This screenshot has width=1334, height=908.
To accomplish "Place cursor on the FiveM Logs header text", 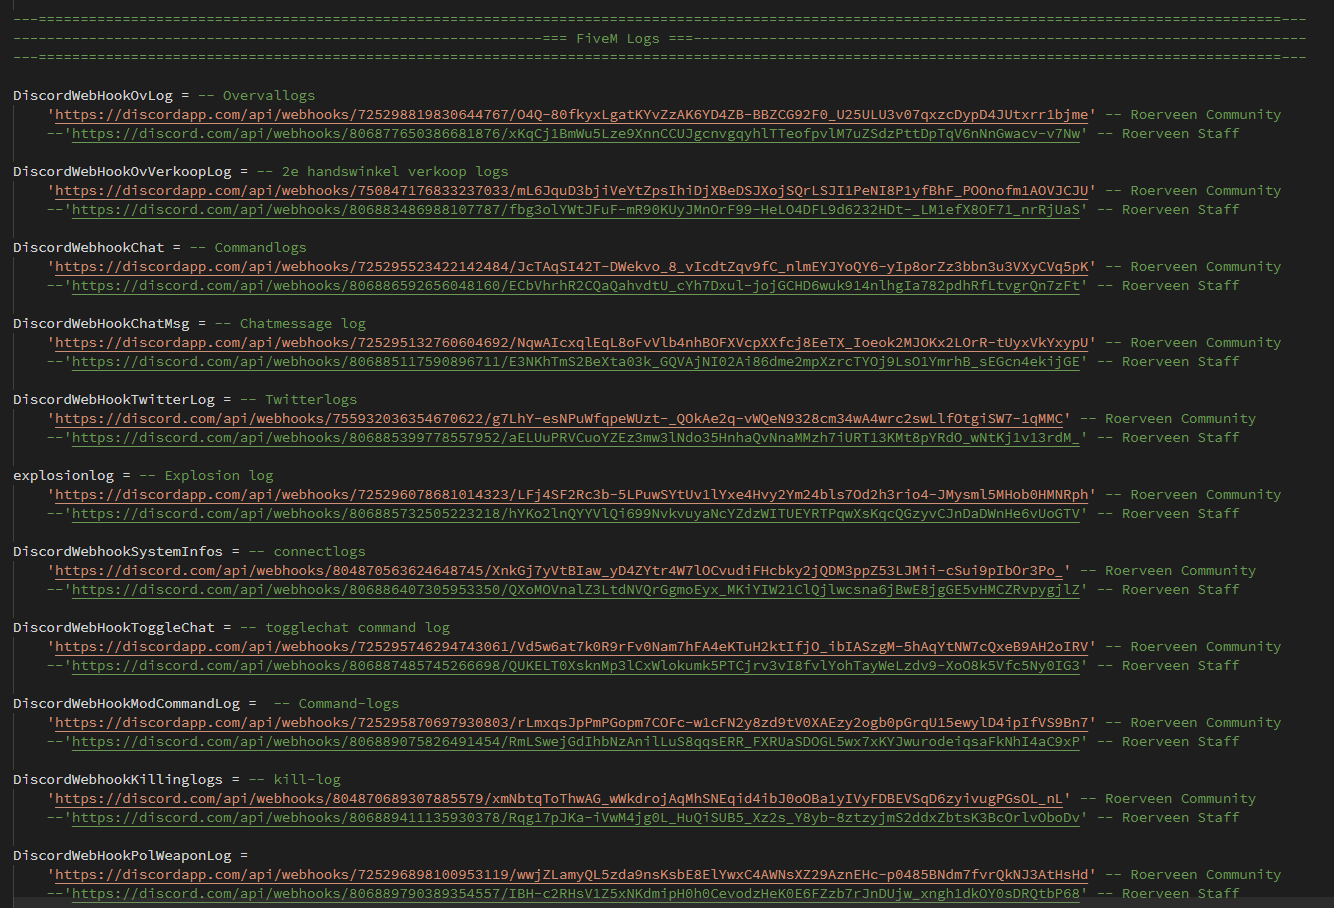I will [617, 39].
